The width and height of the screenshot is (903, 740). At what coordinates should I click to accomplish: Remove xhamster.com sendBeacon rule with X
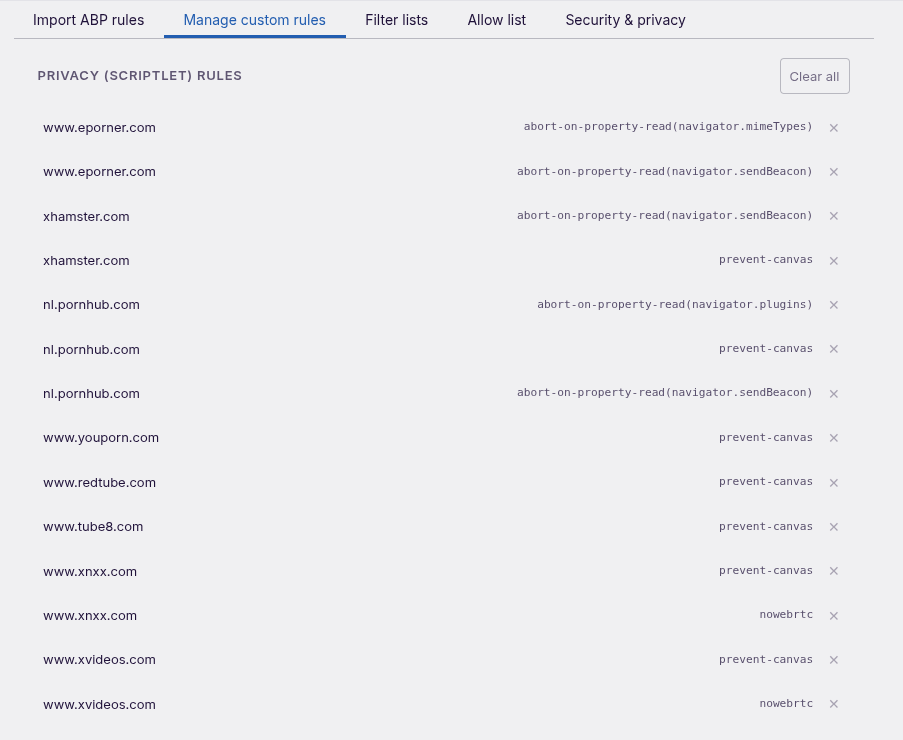(x=833, y=216)
